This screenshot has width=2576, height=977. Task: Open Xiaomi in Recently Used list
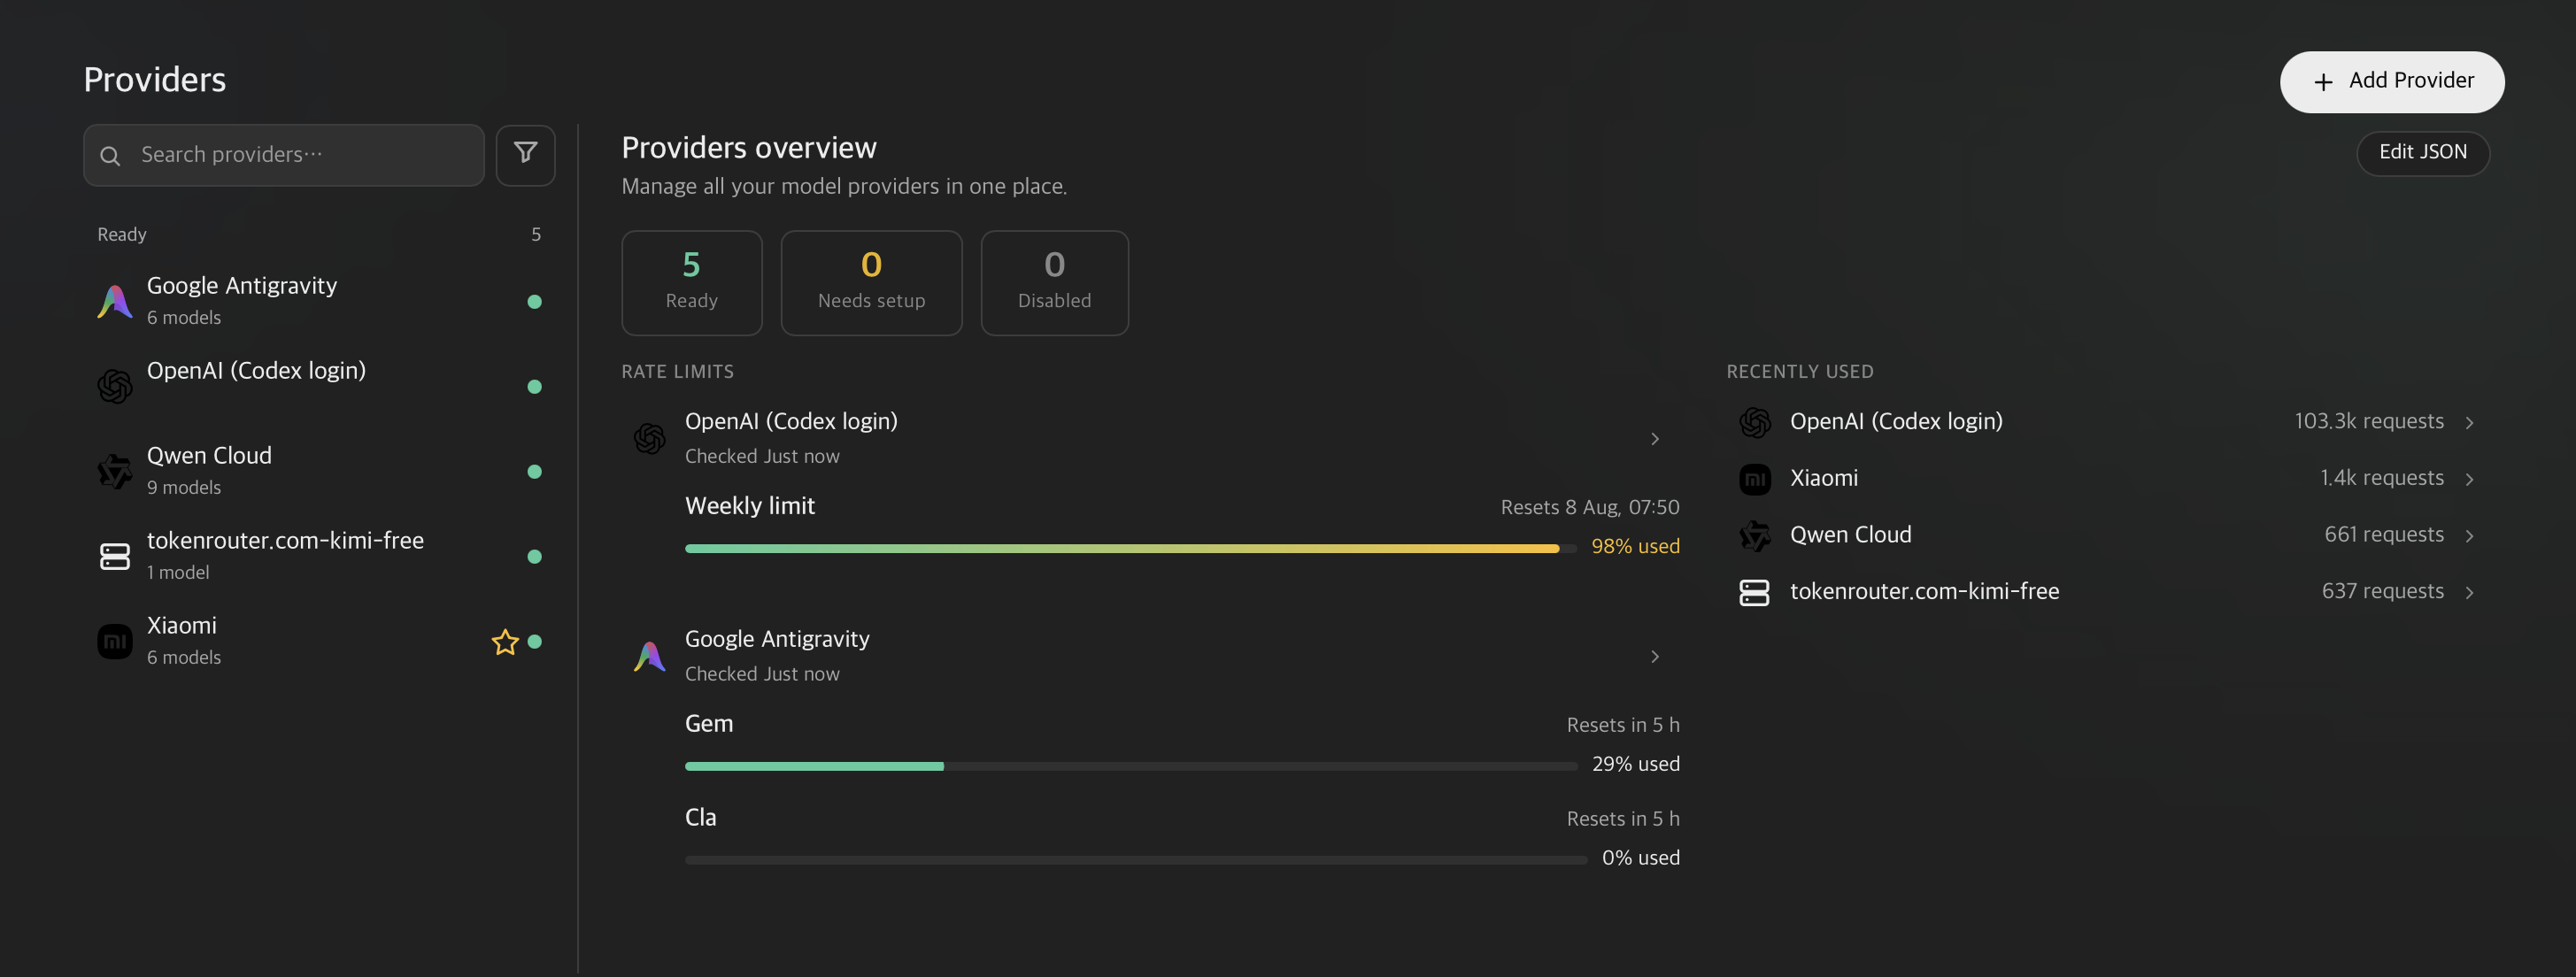(x=2108, y=479)
